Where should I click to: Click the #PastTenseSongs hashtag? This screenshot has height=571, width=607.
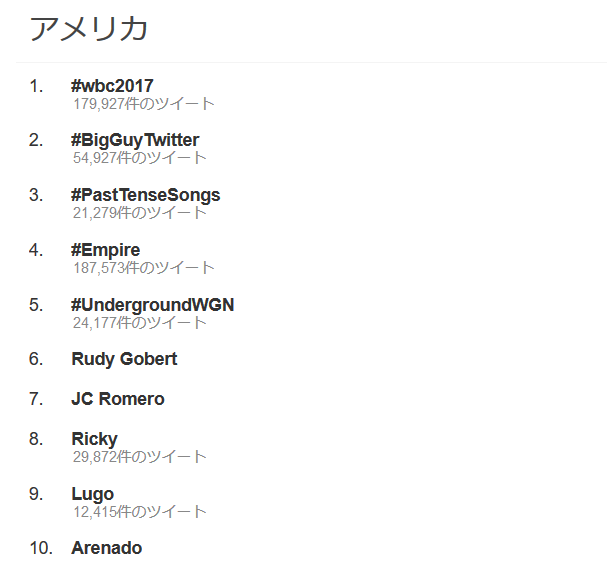[x=146, y=195]
